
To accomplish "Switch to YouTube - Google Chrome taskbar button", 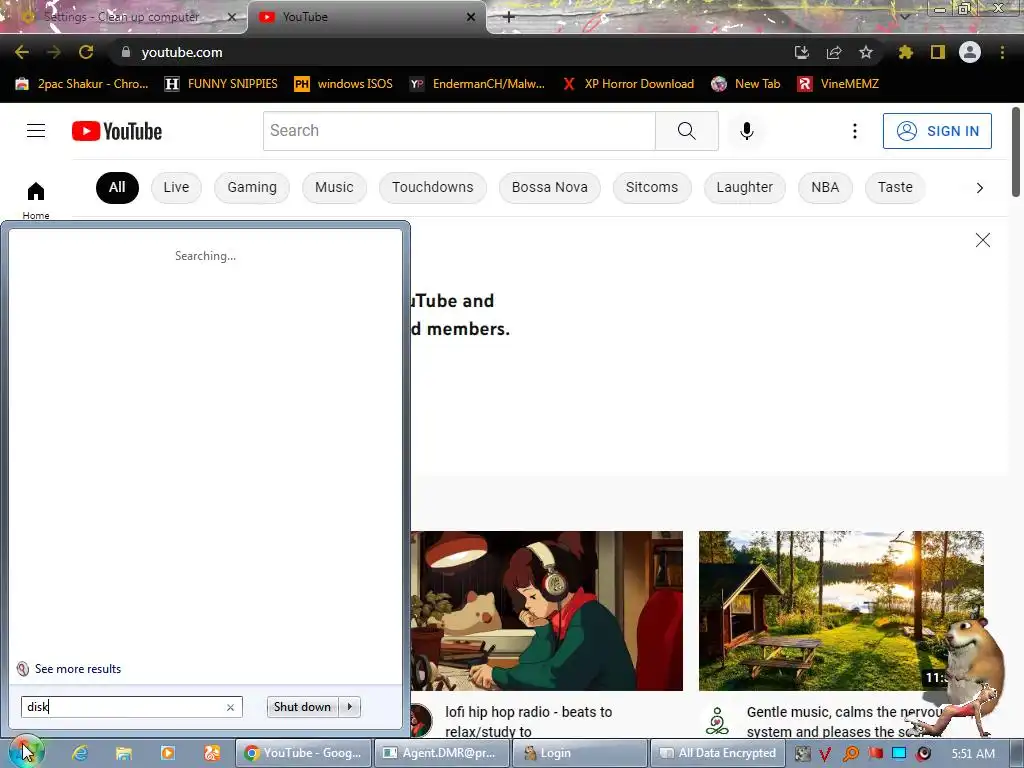I will pos(303,753).
